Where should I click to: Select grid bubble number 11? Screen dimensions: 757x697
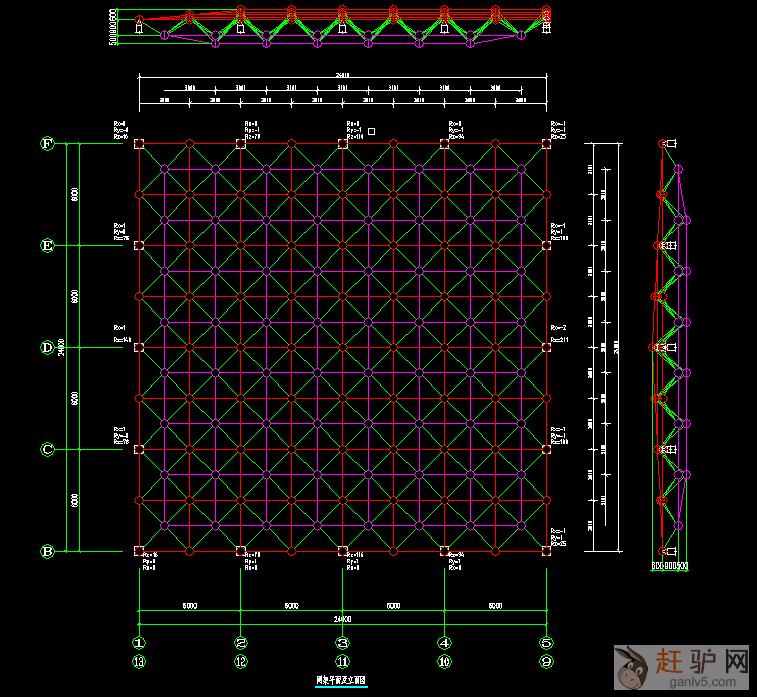342,661
